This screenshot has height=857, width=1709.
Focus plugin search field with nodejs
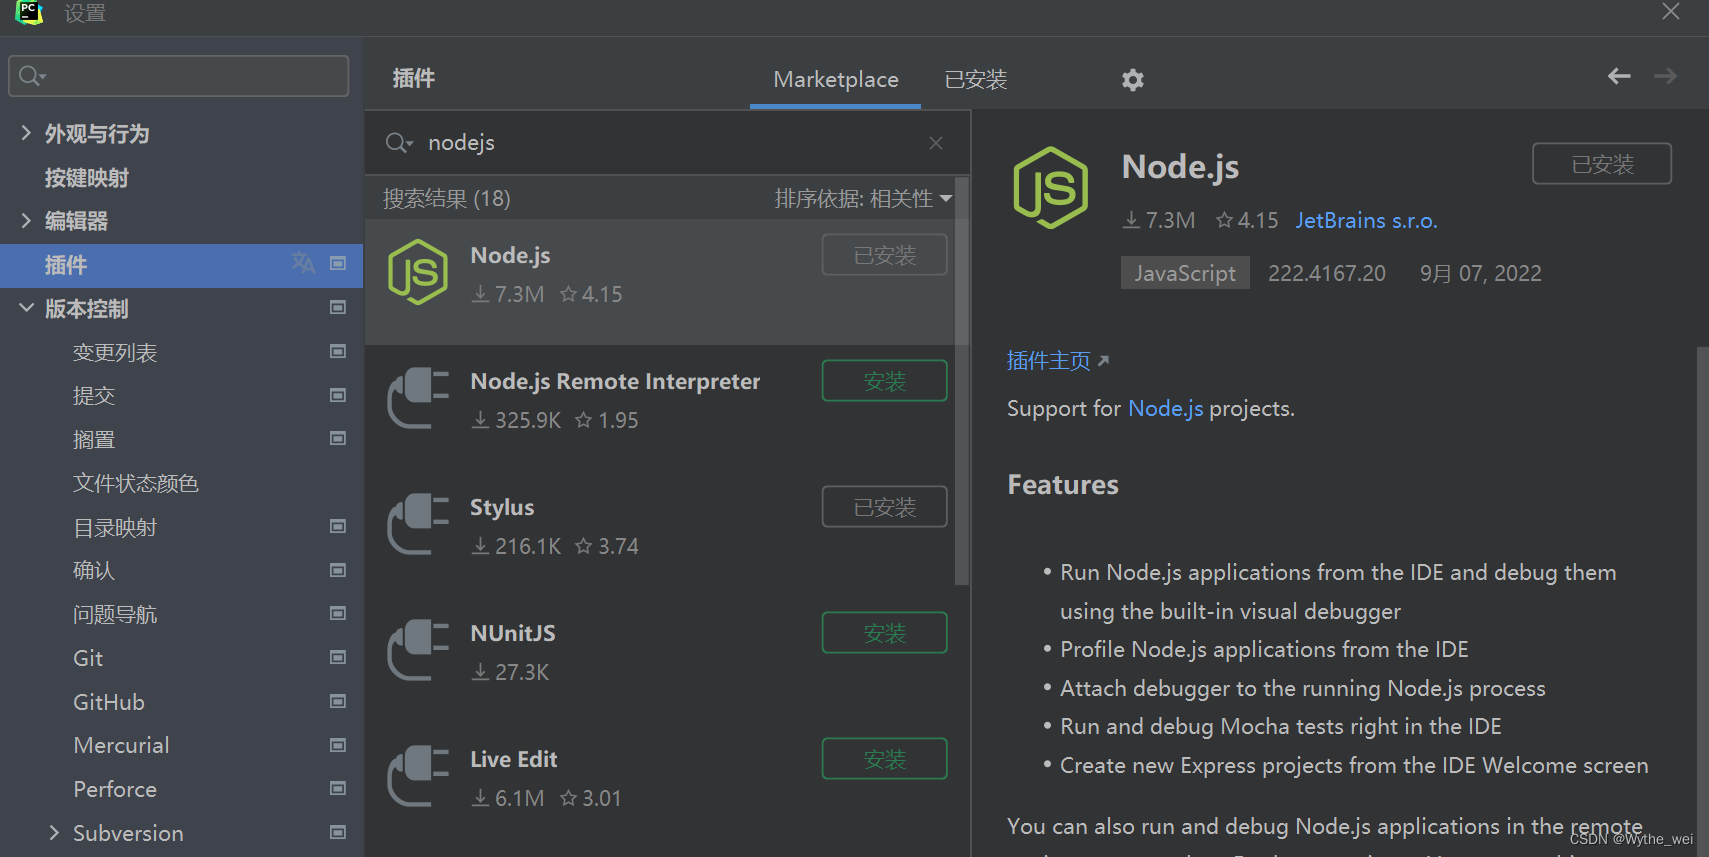[x=667, y=143]
